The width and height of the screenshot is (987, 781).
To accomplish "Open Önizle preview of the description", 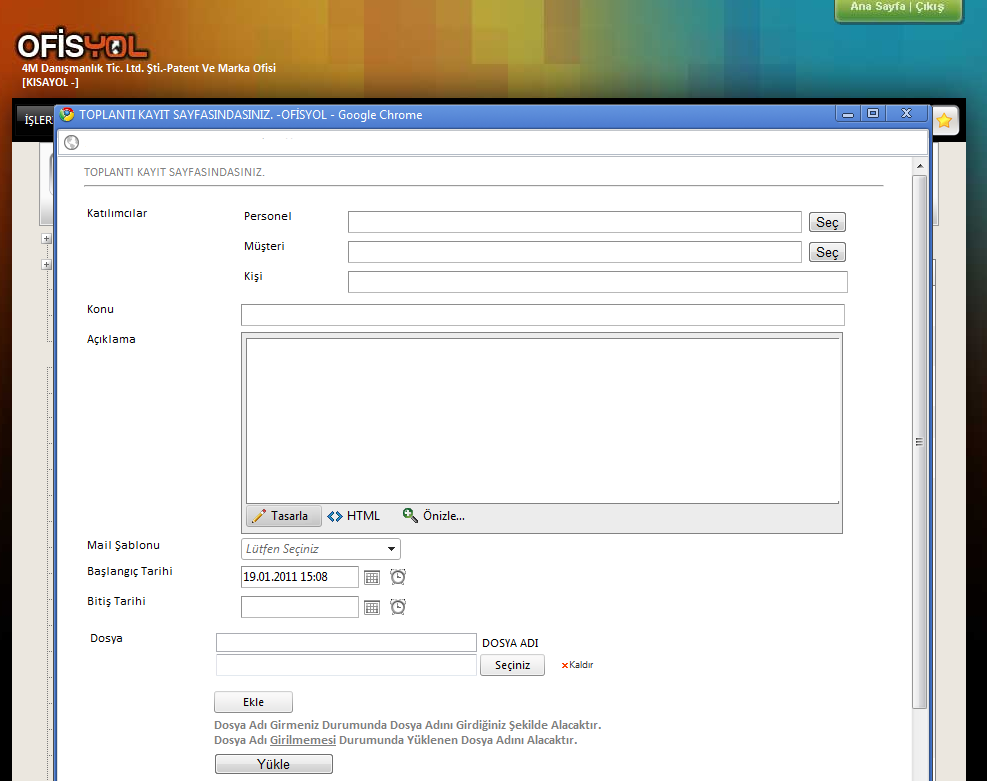I will pyautogui.click(x=434, y=516).
